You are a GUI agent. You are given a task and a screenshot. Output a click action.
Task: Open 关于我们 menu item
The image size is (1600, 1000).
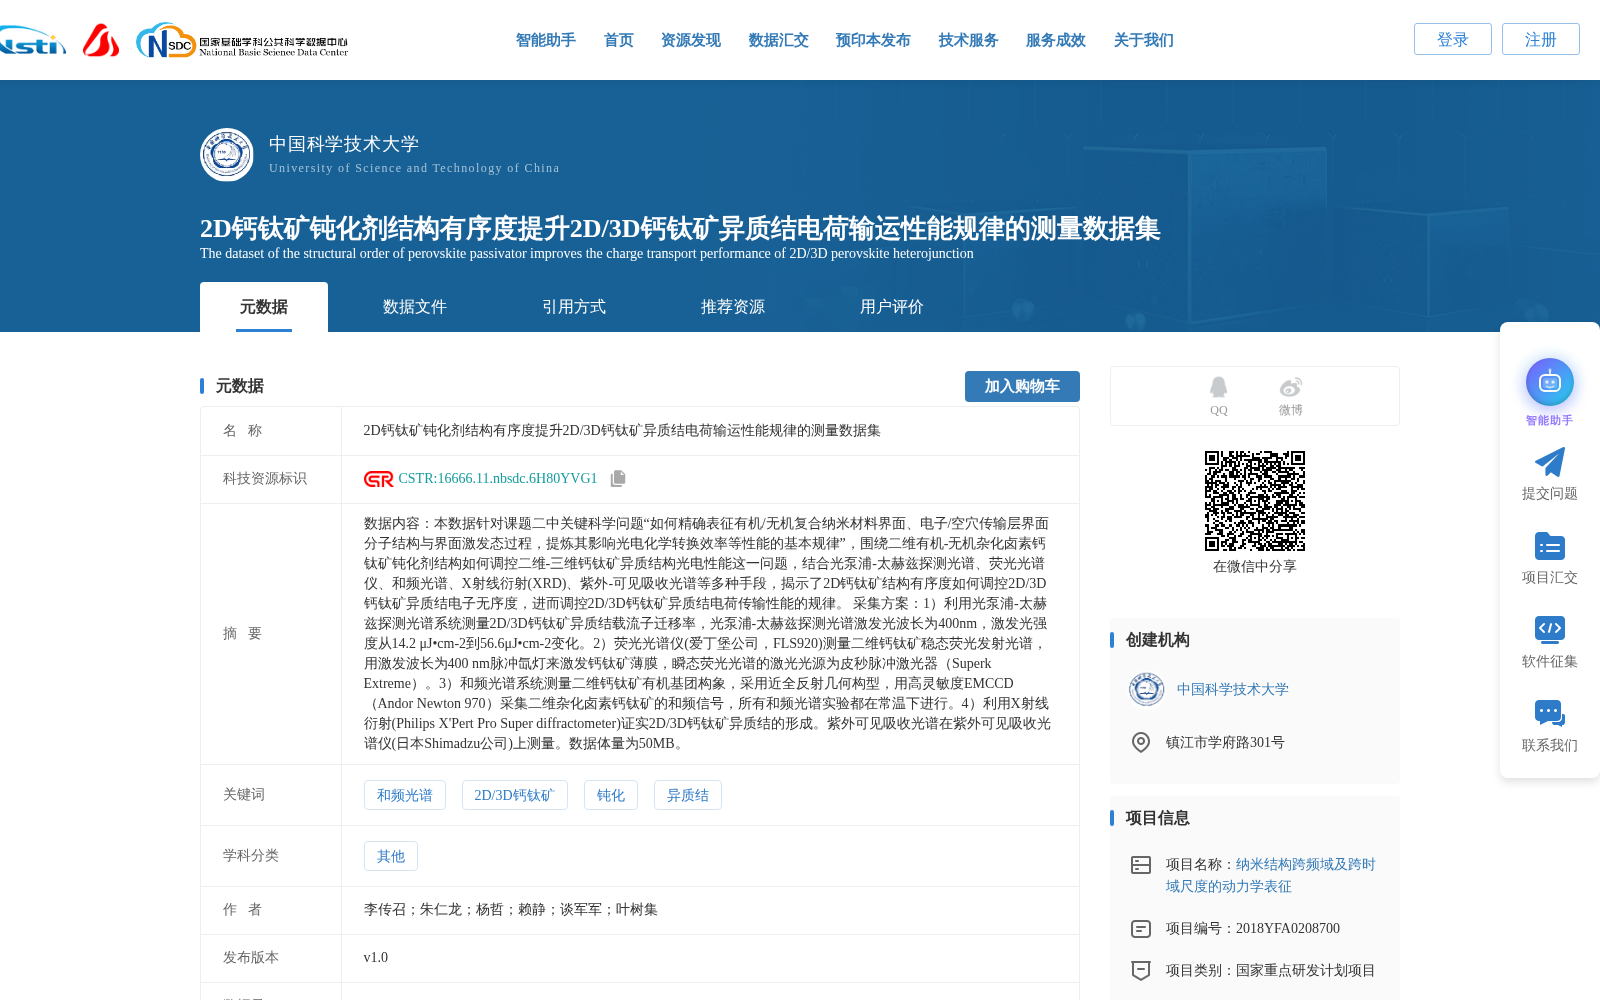(1144, 40)
